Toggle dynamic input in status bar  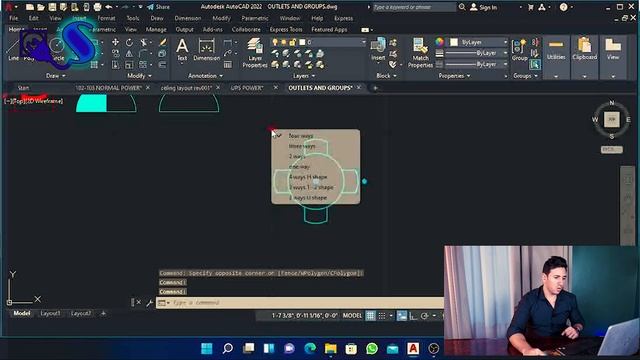point(402,316)
